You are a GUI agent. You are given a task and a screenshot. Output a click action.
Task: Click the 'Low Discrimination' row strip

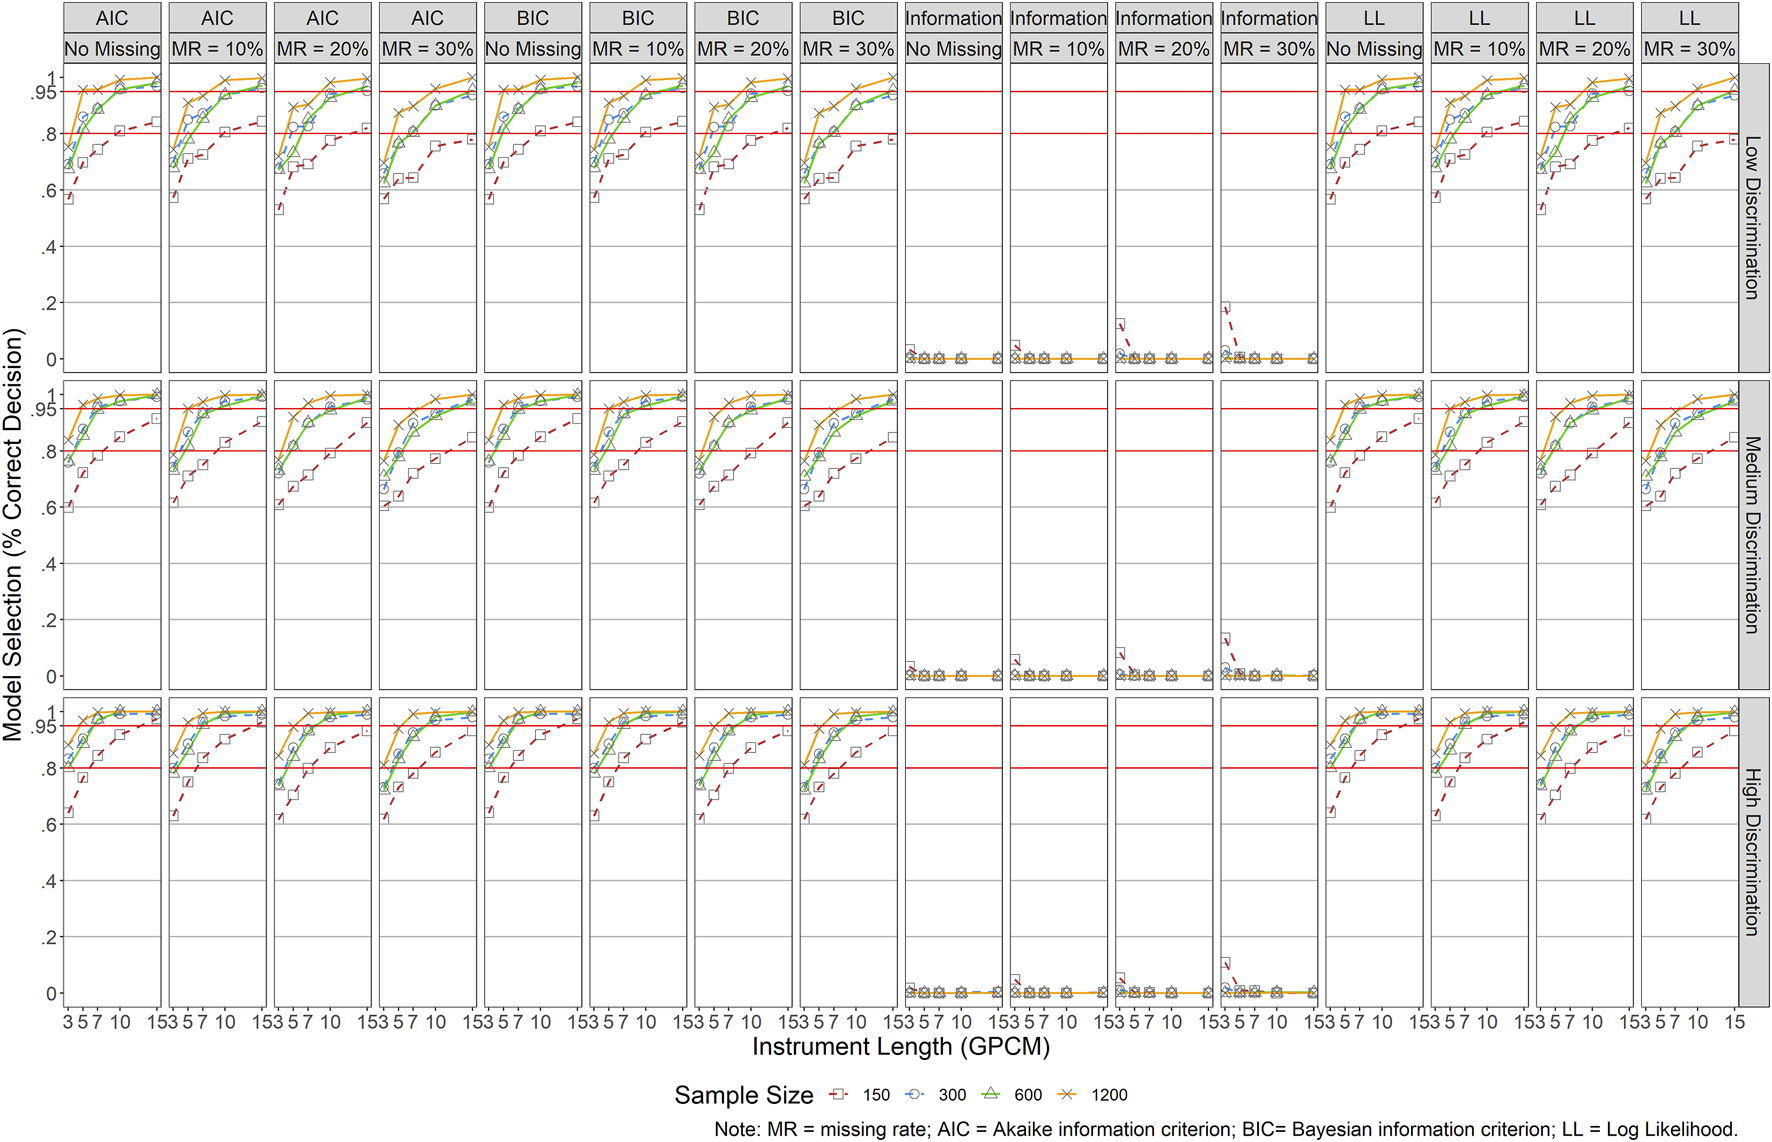tap(1753, 218)
